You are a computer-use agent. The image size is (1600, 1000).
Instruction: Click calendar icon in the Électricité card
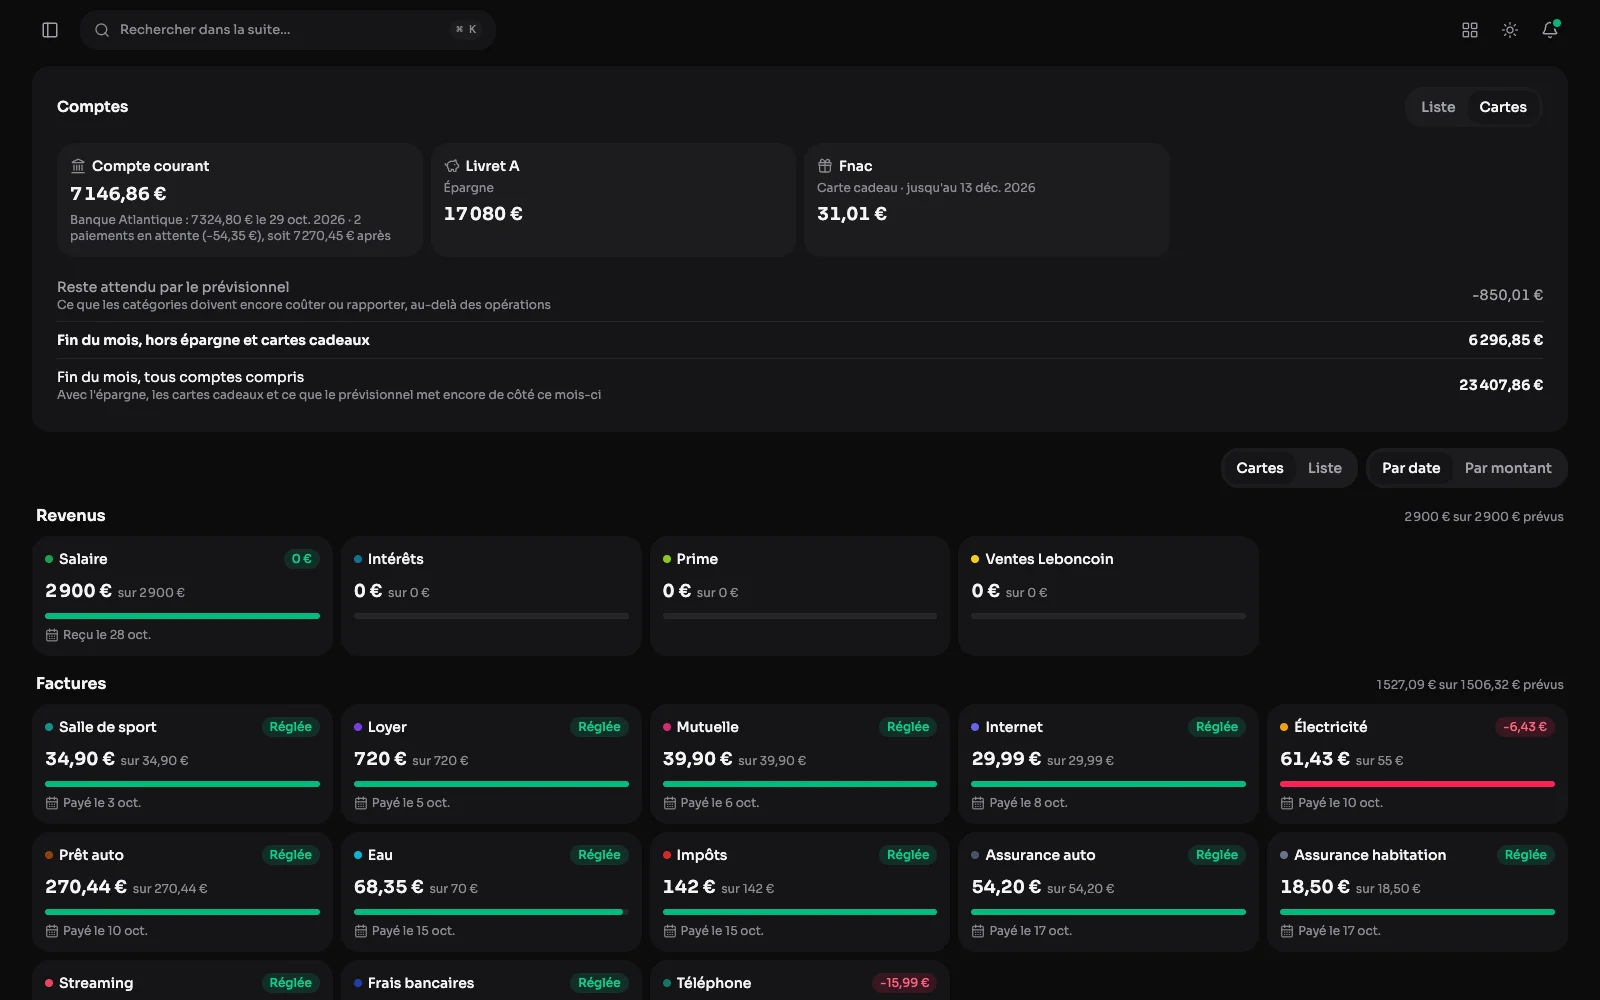click(x=1287, y=803)
